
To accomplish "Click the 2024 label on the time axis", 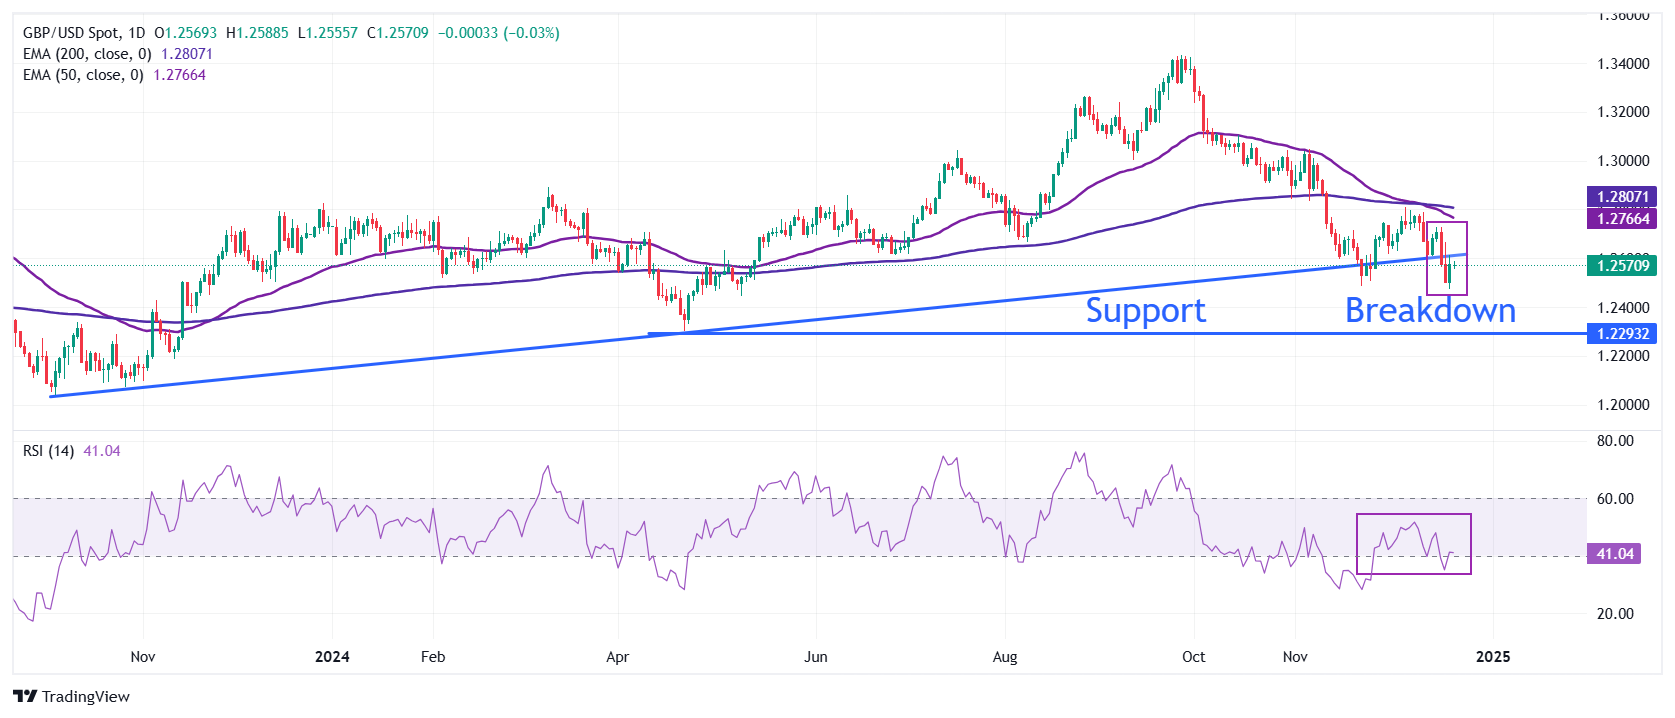I will coord(332,657).
